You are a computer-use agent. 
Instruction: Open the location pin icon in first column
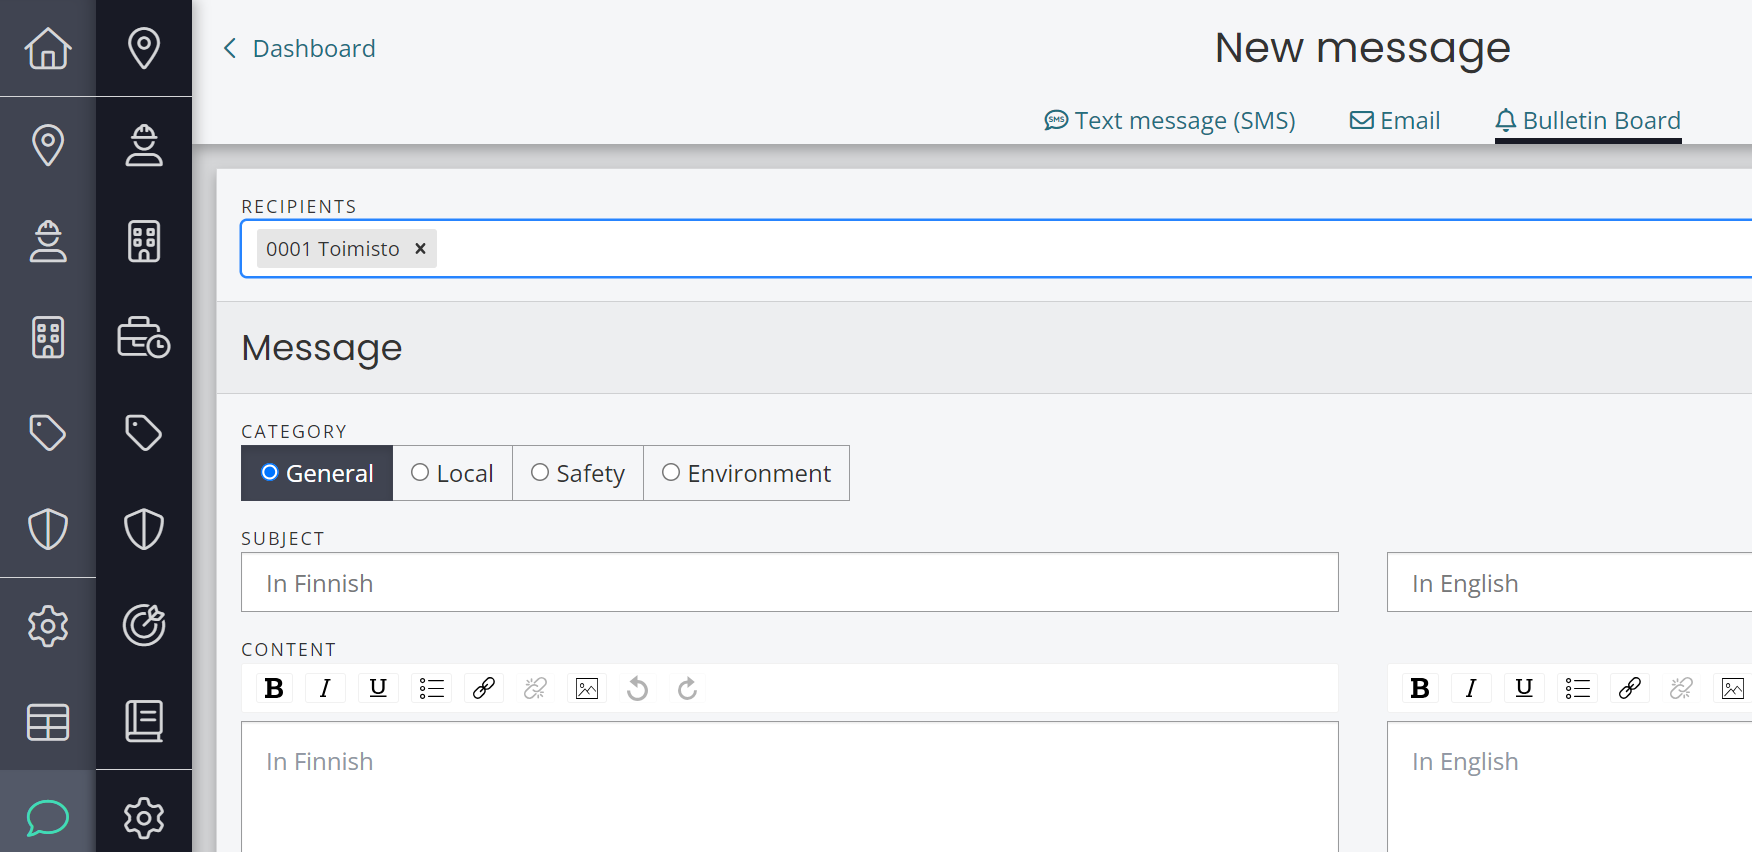click(48, 145)
